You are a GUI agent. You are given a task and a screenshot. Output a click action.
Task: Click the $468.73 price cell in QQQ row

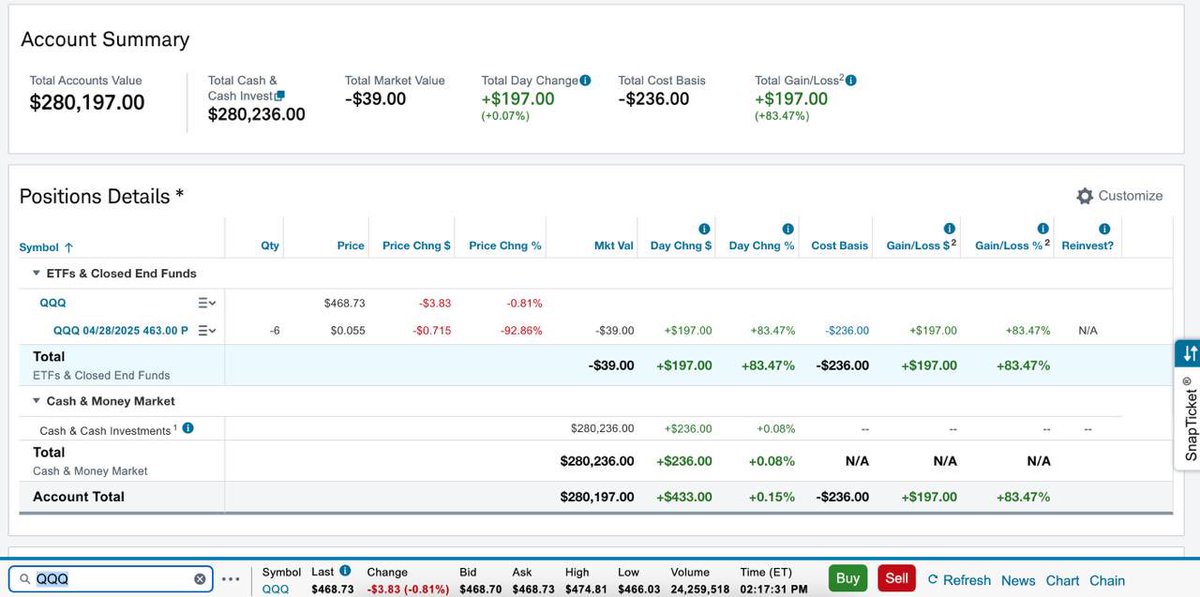(x=344, y=302)
